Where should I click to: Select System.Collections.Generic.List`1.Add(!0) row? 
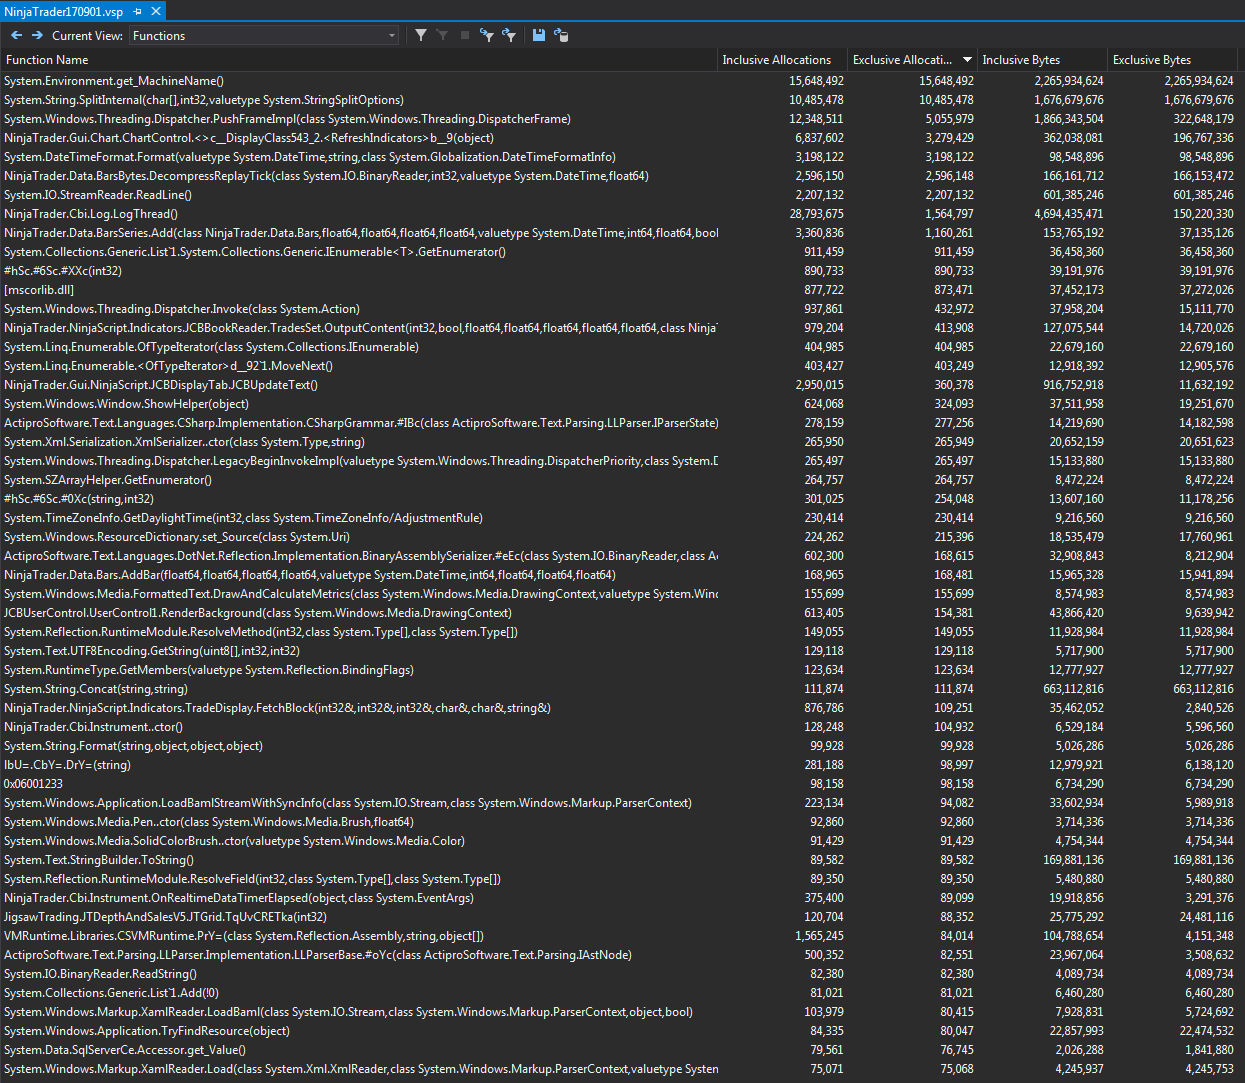[620, 993]
